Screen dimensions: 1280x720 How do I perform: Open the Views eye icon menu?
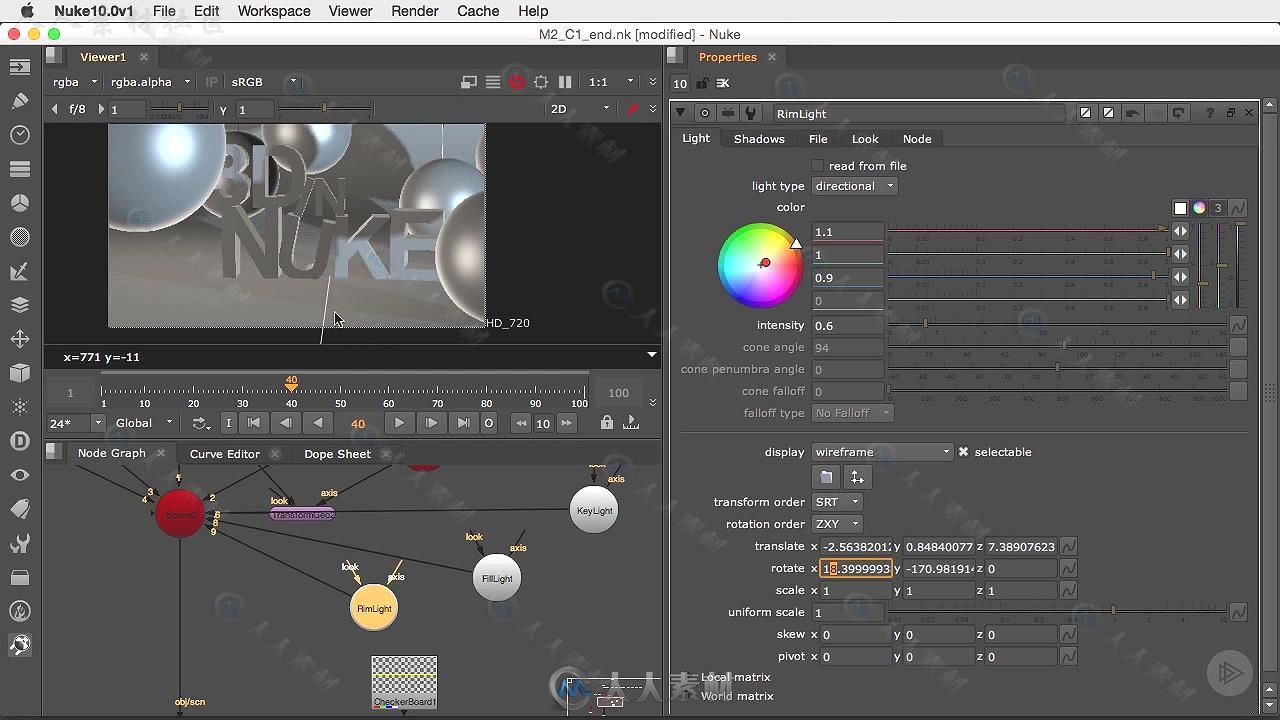[20, 475]
